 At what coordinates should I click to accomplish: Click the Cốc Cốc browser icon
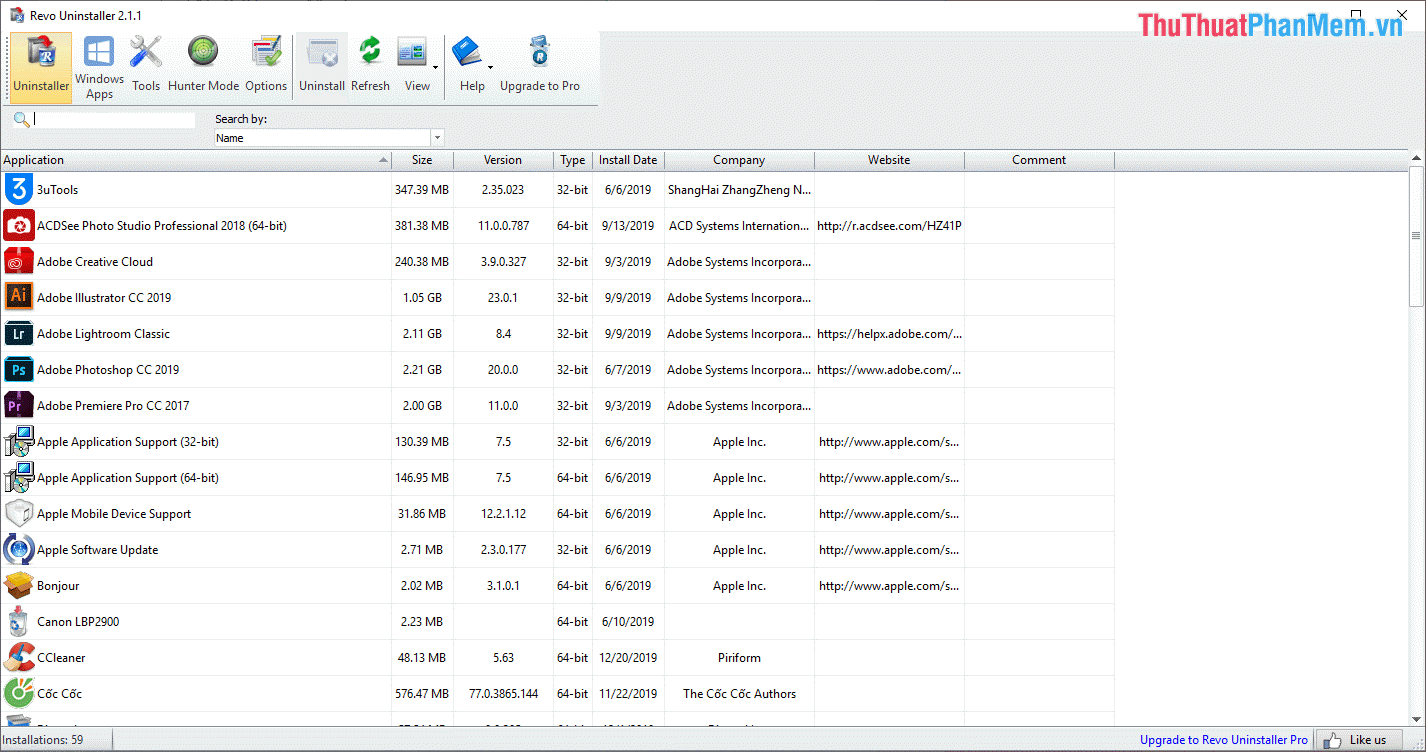pyautogui.click(x=19, y=693)
